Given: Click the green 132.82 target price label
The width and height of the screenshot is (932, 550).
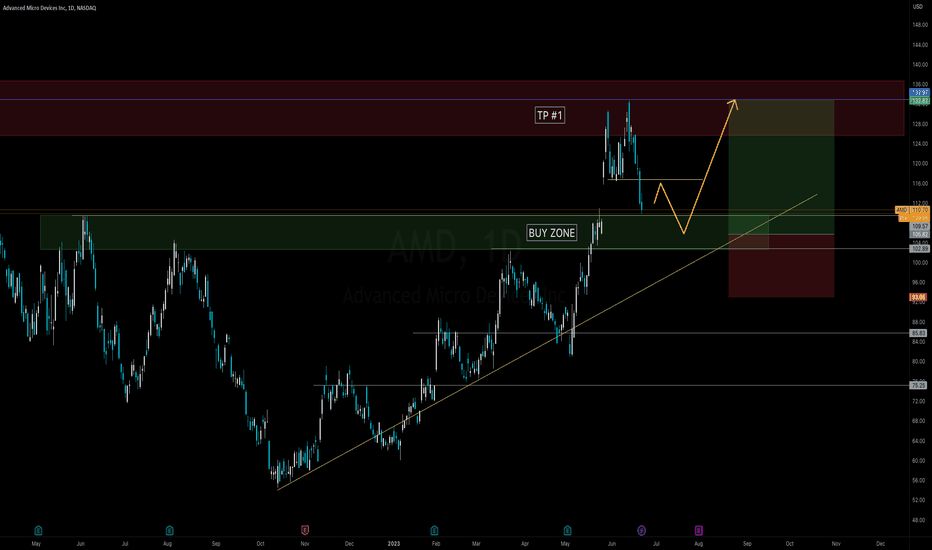Looking at the screenshot, I should [x=920, y=100].
